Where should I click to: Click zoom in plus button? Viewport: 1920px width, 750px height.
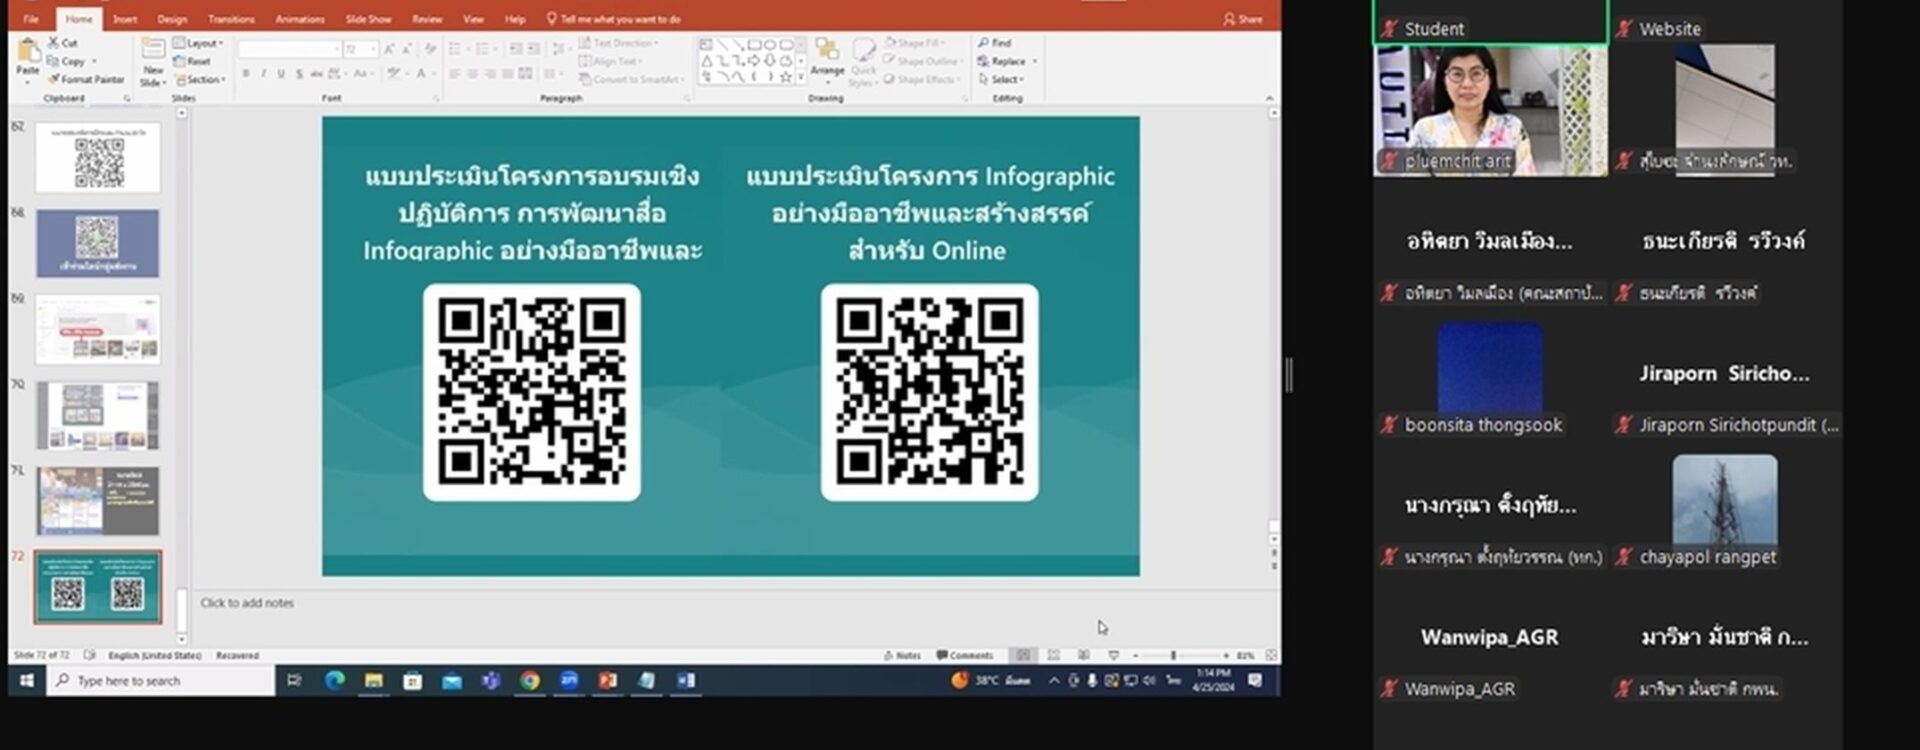click(x=1226, y=656)
